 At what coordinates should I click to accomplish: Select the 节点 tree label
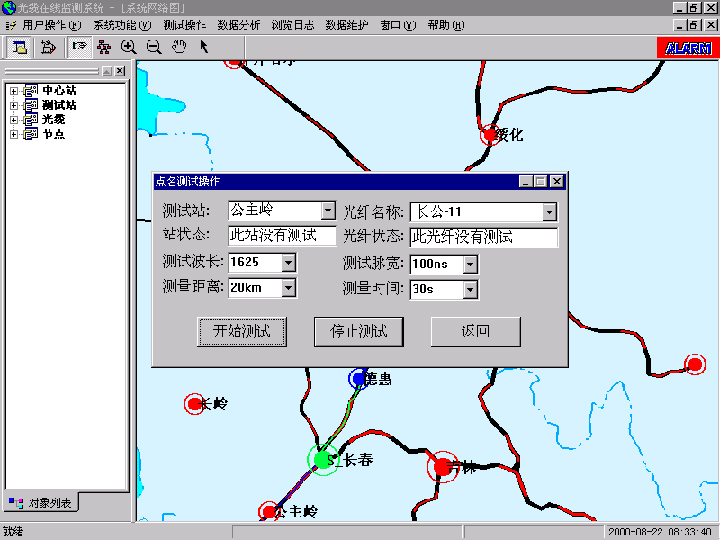pyautogui.click(x=54, y=134)
